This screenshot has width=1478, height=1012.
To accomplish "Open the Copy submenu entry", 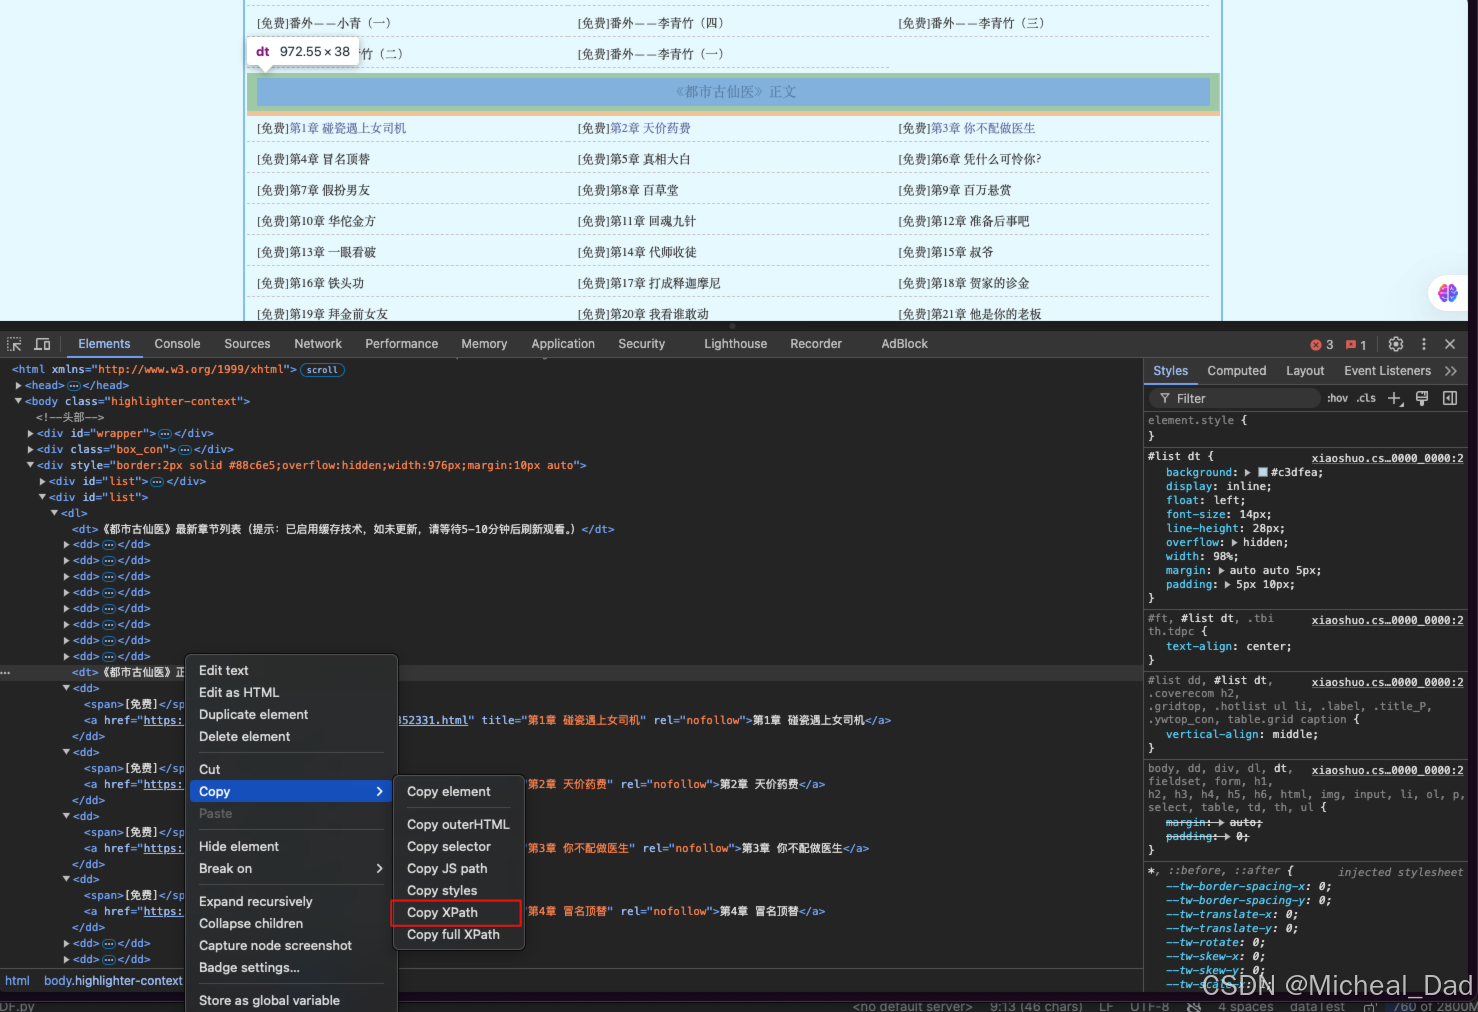I will click(x=290, y=792).
